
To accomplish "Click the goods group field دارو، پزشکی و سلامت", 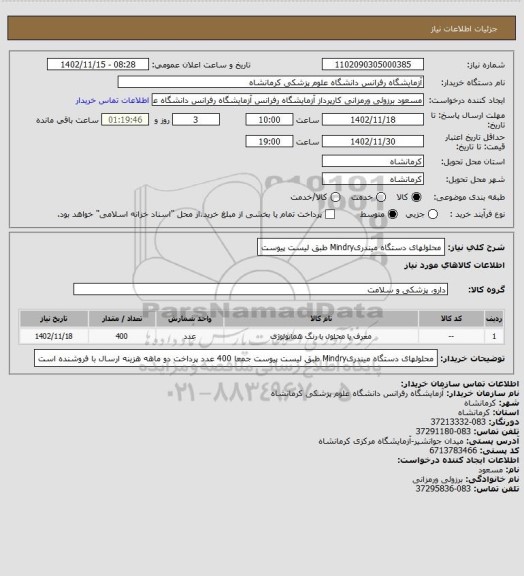I will click(260, 289).
